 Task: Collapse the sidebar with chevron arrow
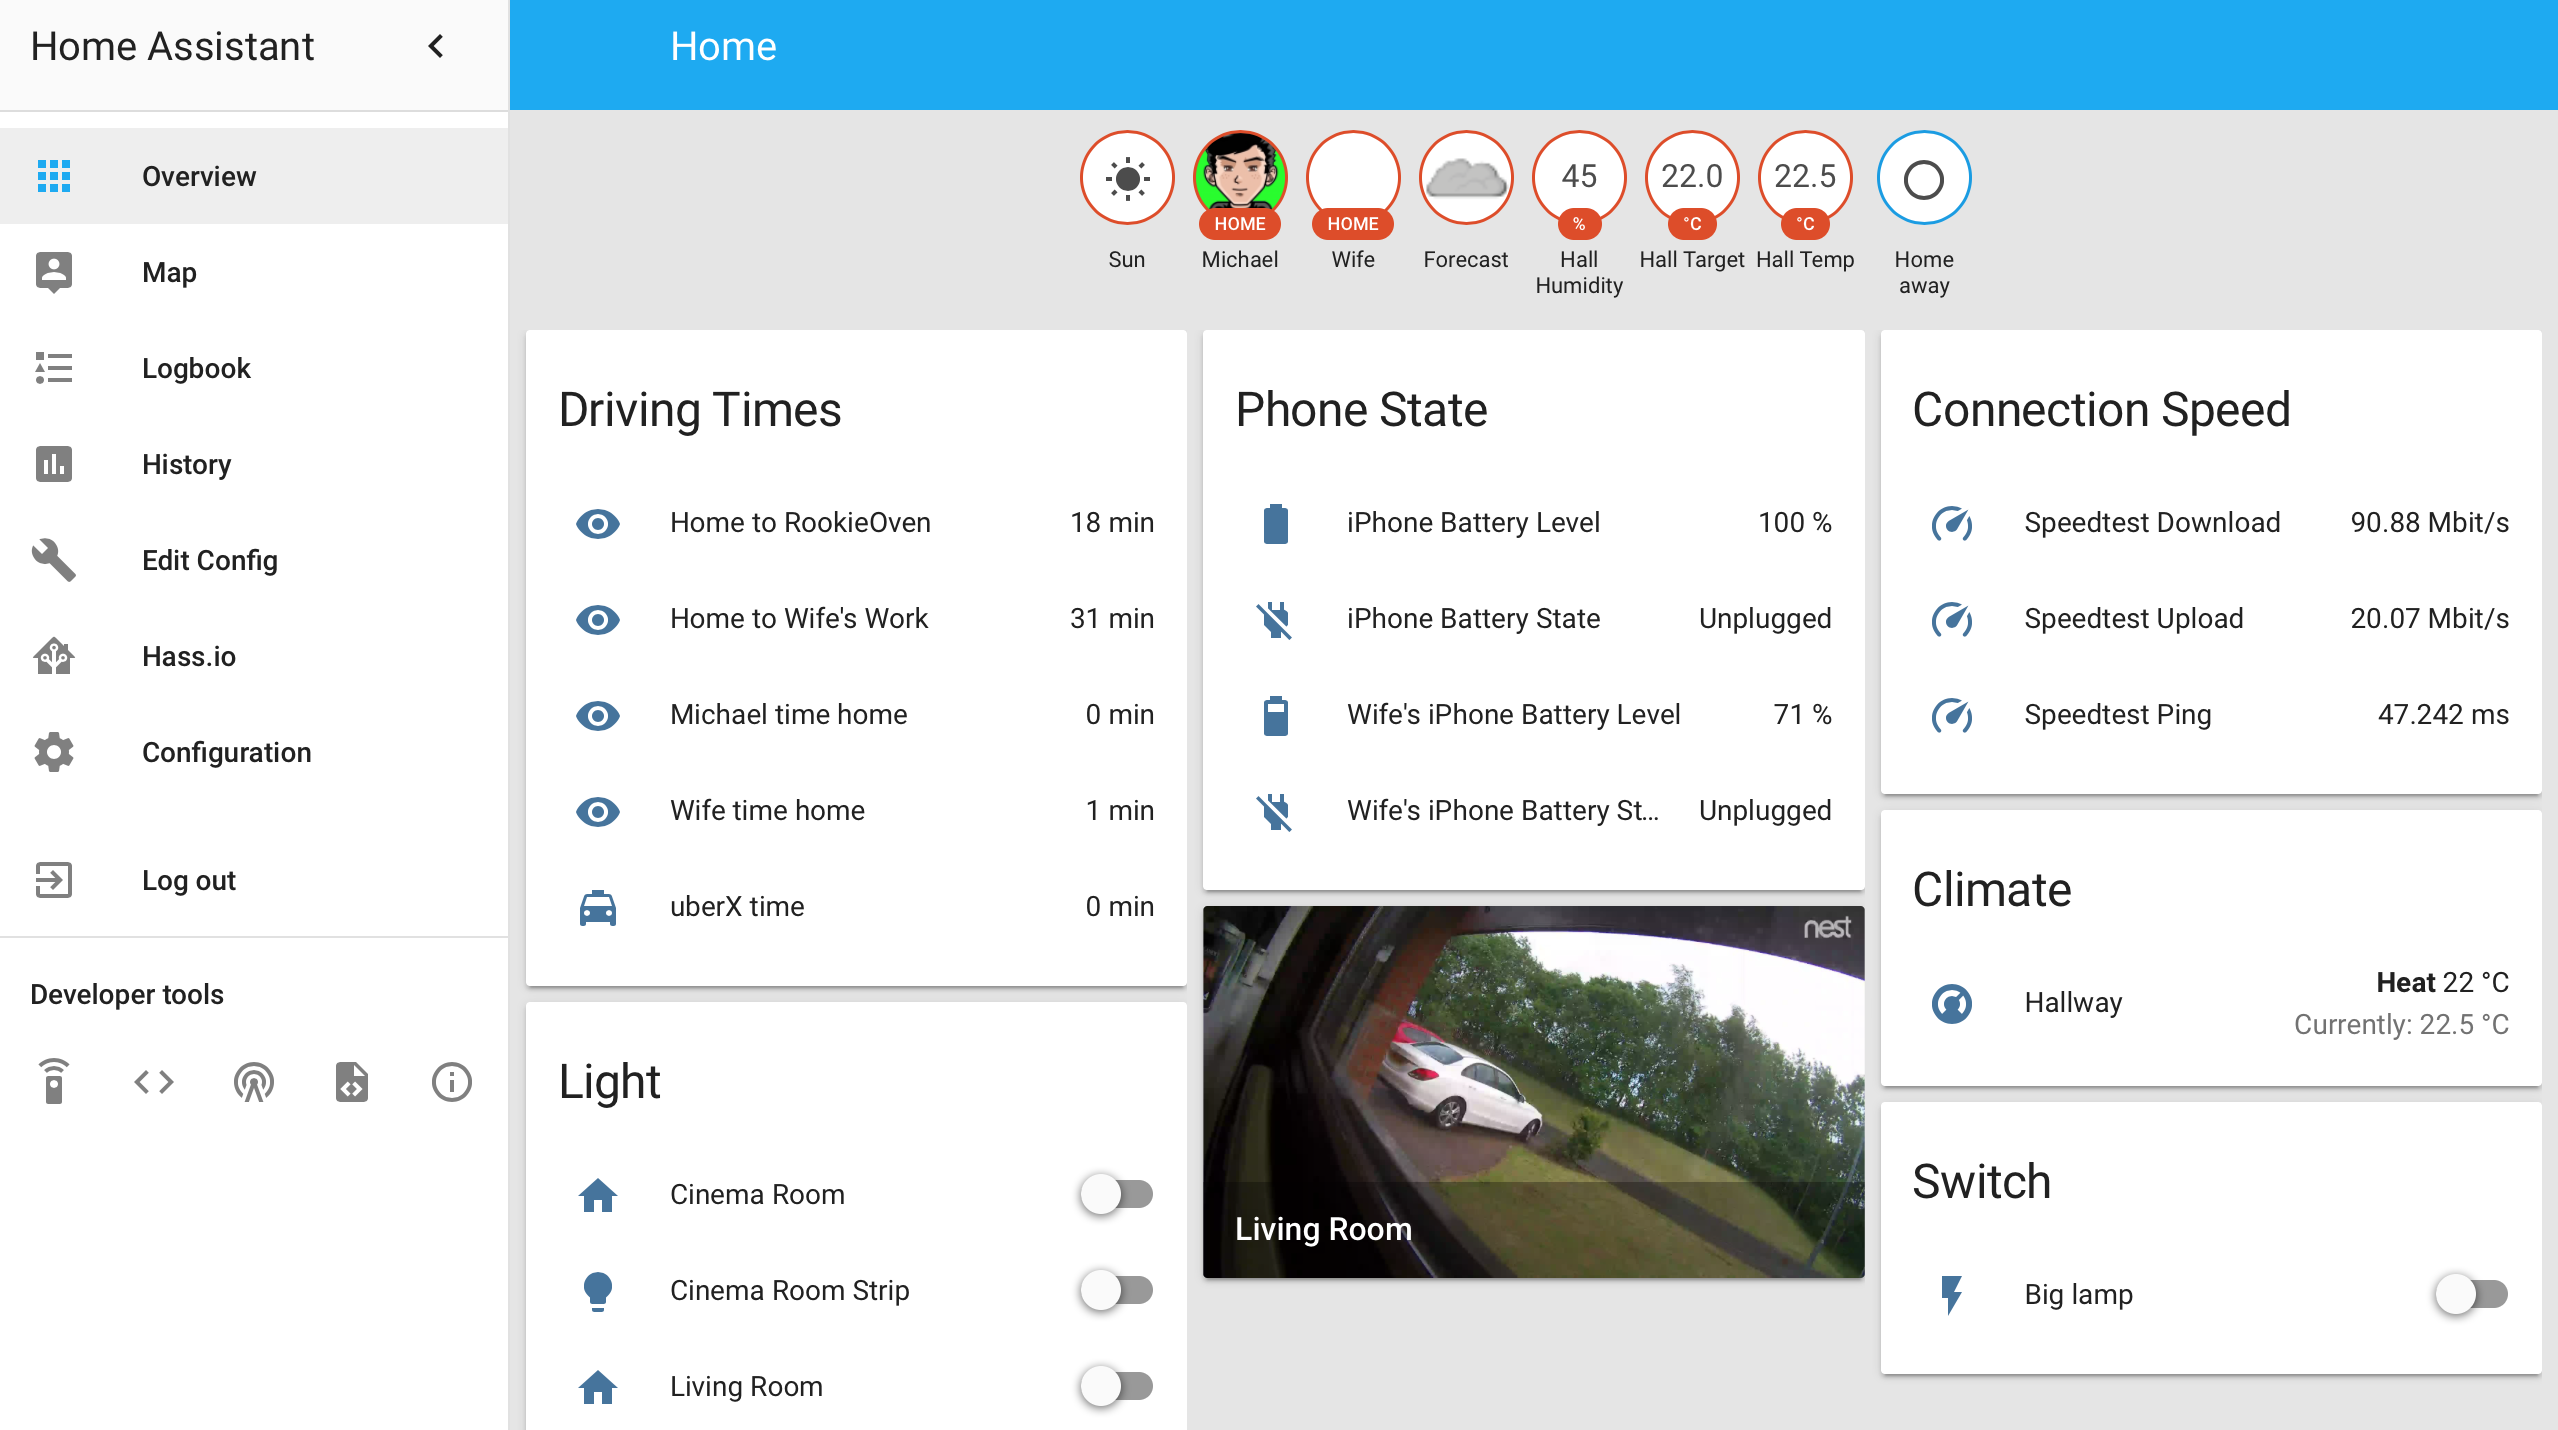point(436,46)
